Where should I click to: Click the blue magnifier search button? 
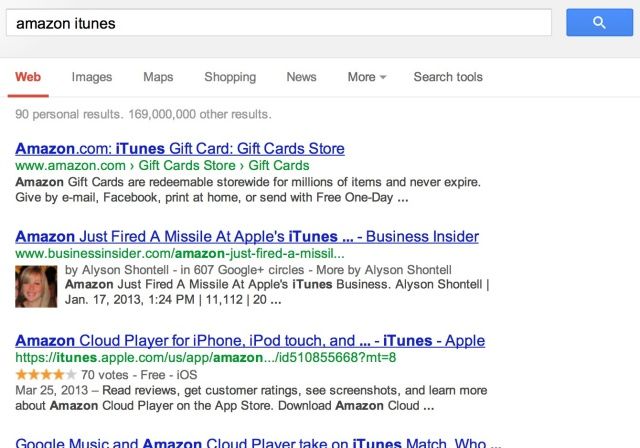pyautogui.click(x=599, y=22)
